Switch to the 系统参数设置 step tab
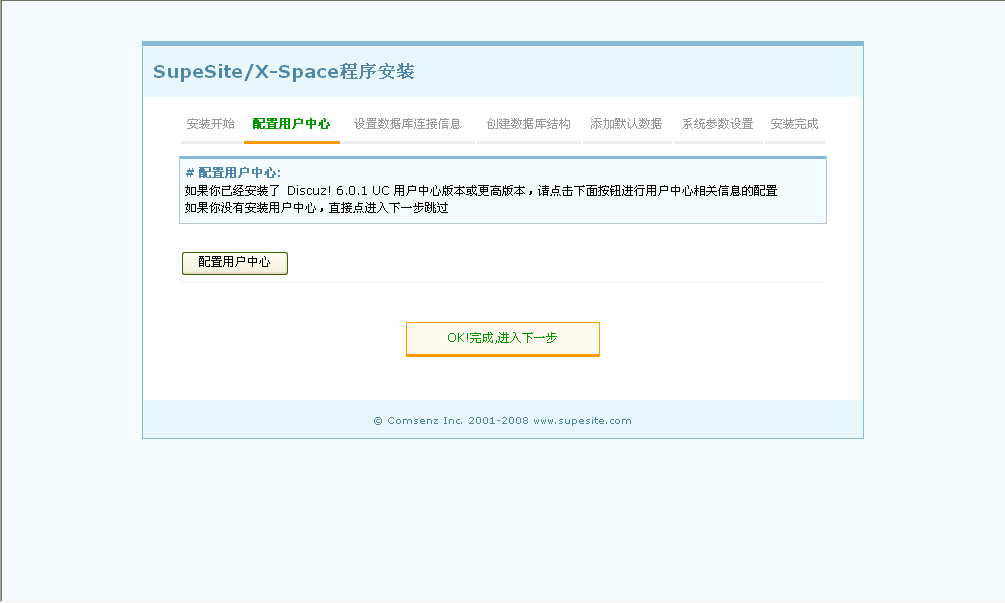The image size is (1005, 603). (x=718, y=124)
